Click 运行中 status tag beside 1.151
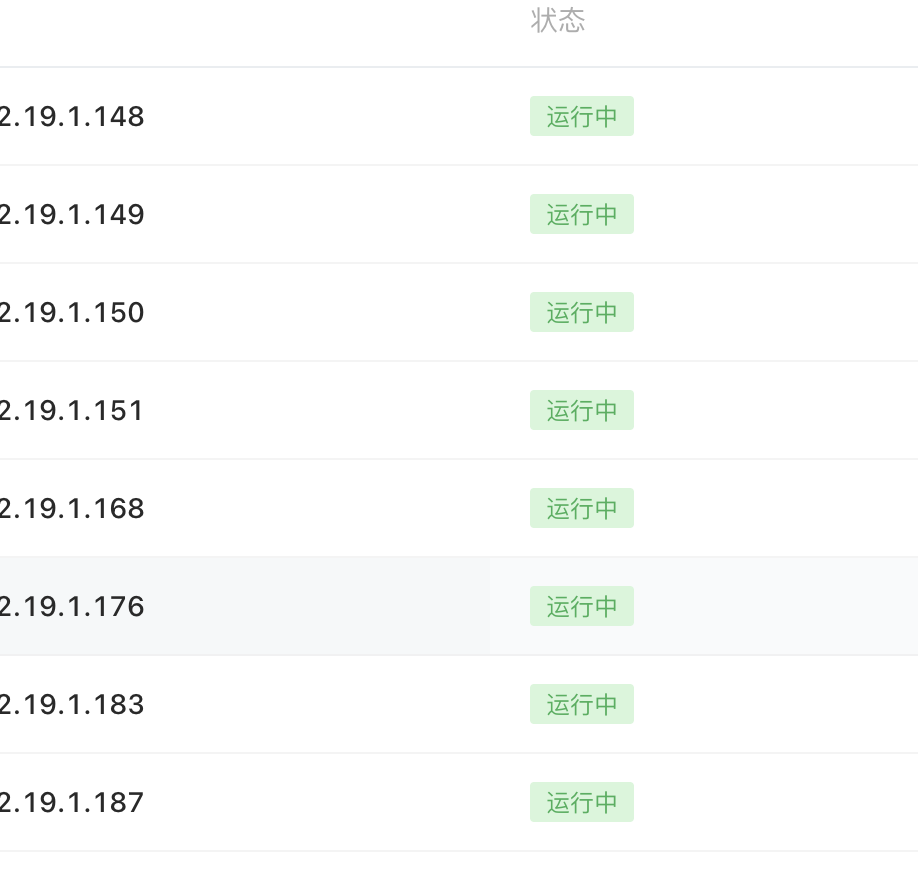The image size is (918, 874). coord(581,411)
